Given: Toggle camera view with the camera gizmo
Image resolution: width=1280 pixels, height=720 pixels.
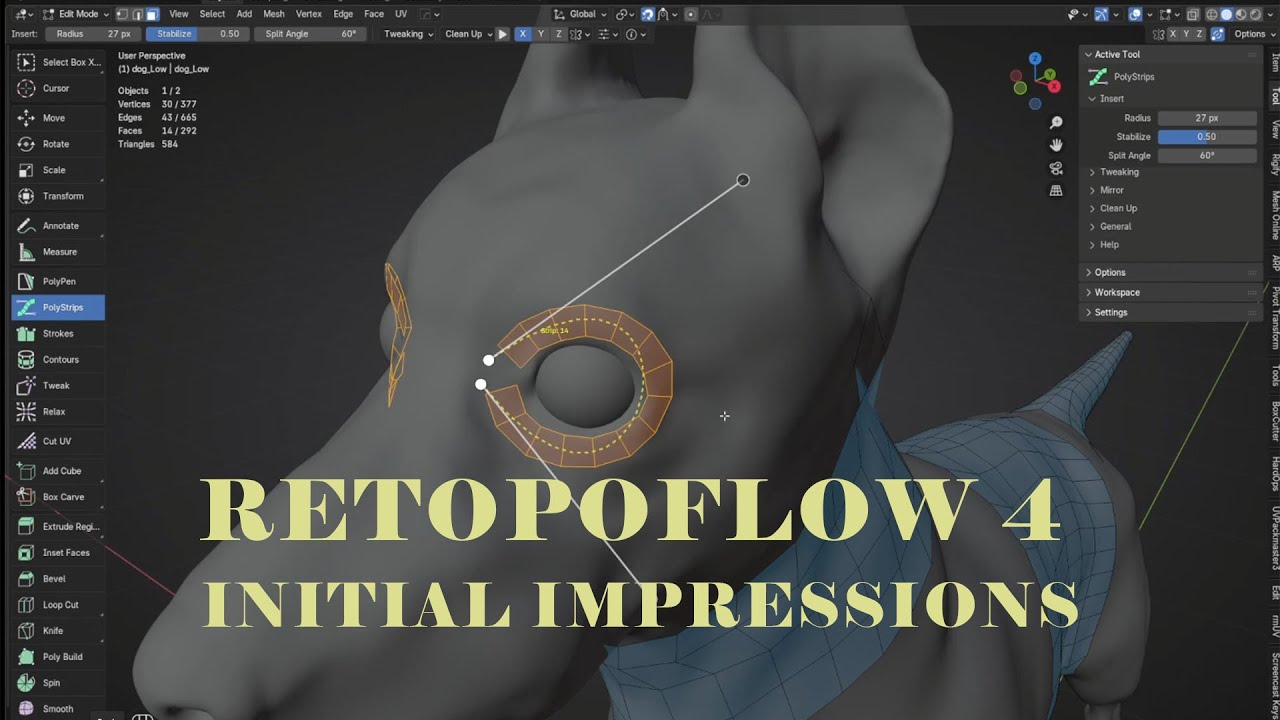Looking at the screenshot, I should point(1056,168).
